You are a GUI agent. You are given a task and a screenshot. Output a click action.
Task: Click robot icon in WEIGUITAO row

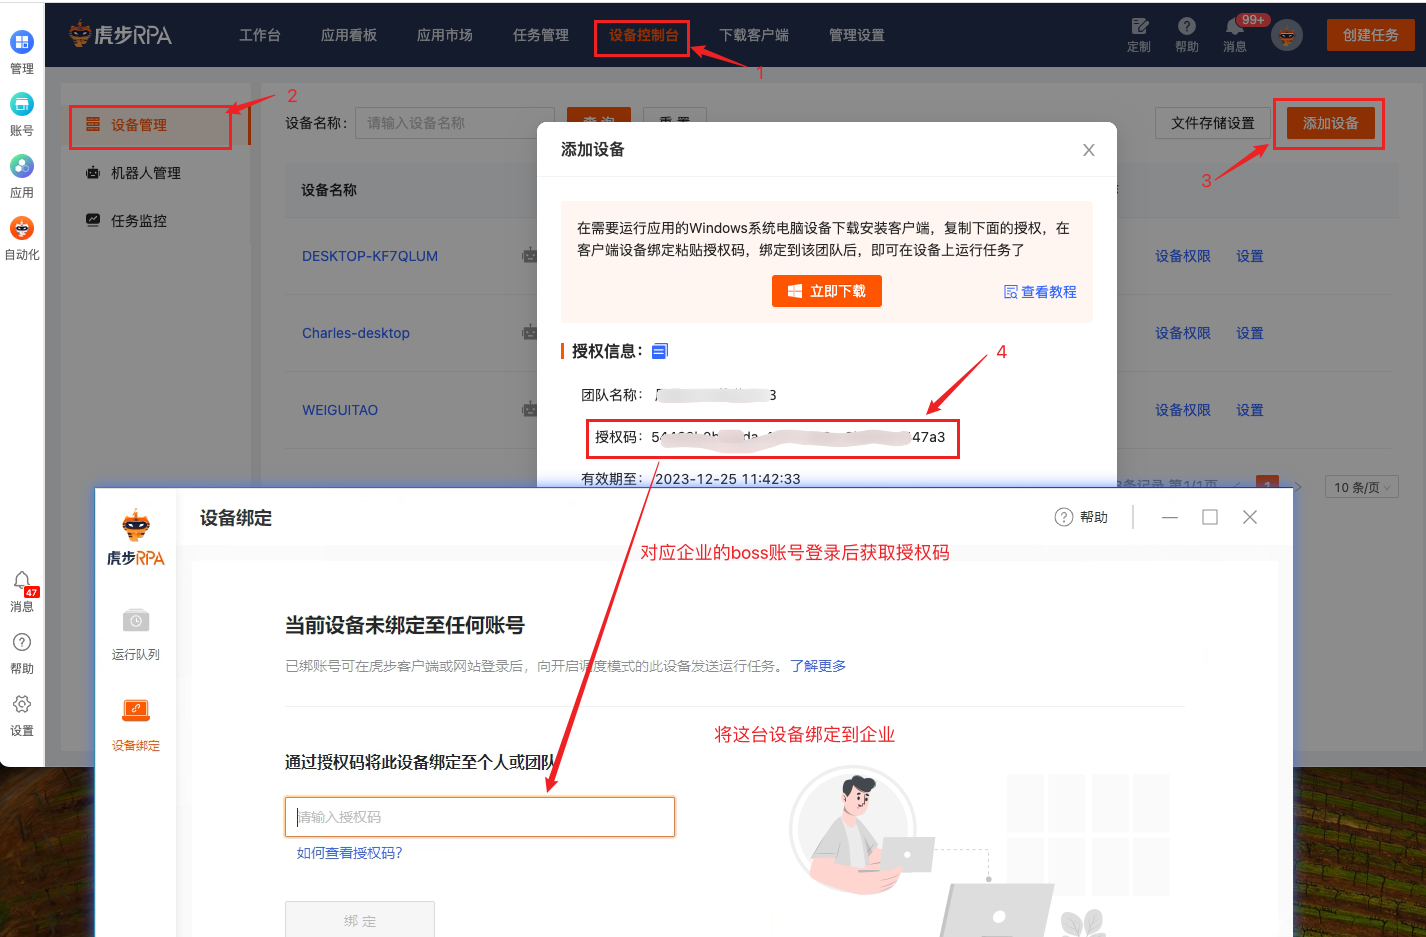[x=530, y=410]
